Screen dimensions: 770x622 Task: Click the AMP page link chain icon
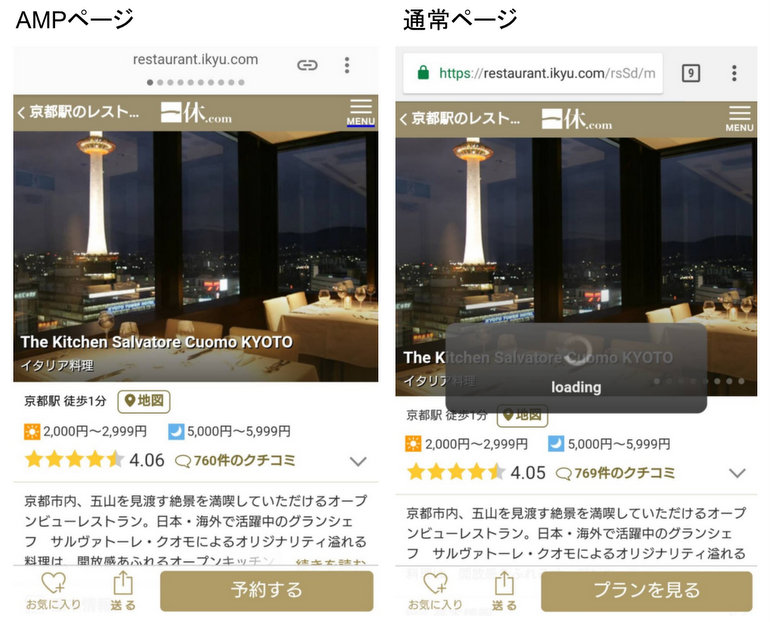coord(307,65)
